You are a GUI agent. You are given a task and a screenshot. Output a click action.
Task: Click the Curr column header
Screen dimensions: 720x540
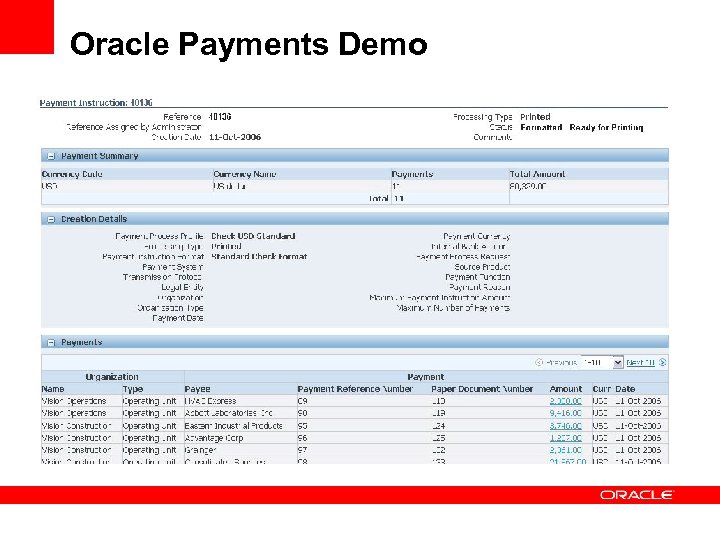click(x=602, y=389)
